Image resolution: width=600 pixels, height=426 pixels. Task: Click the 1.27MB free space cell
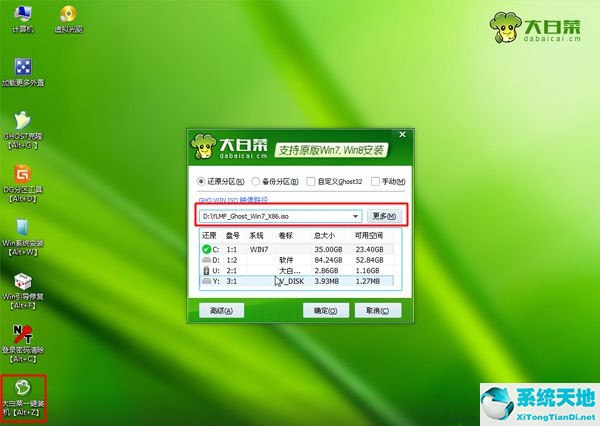pyautogui.click(x=368, y=281)
